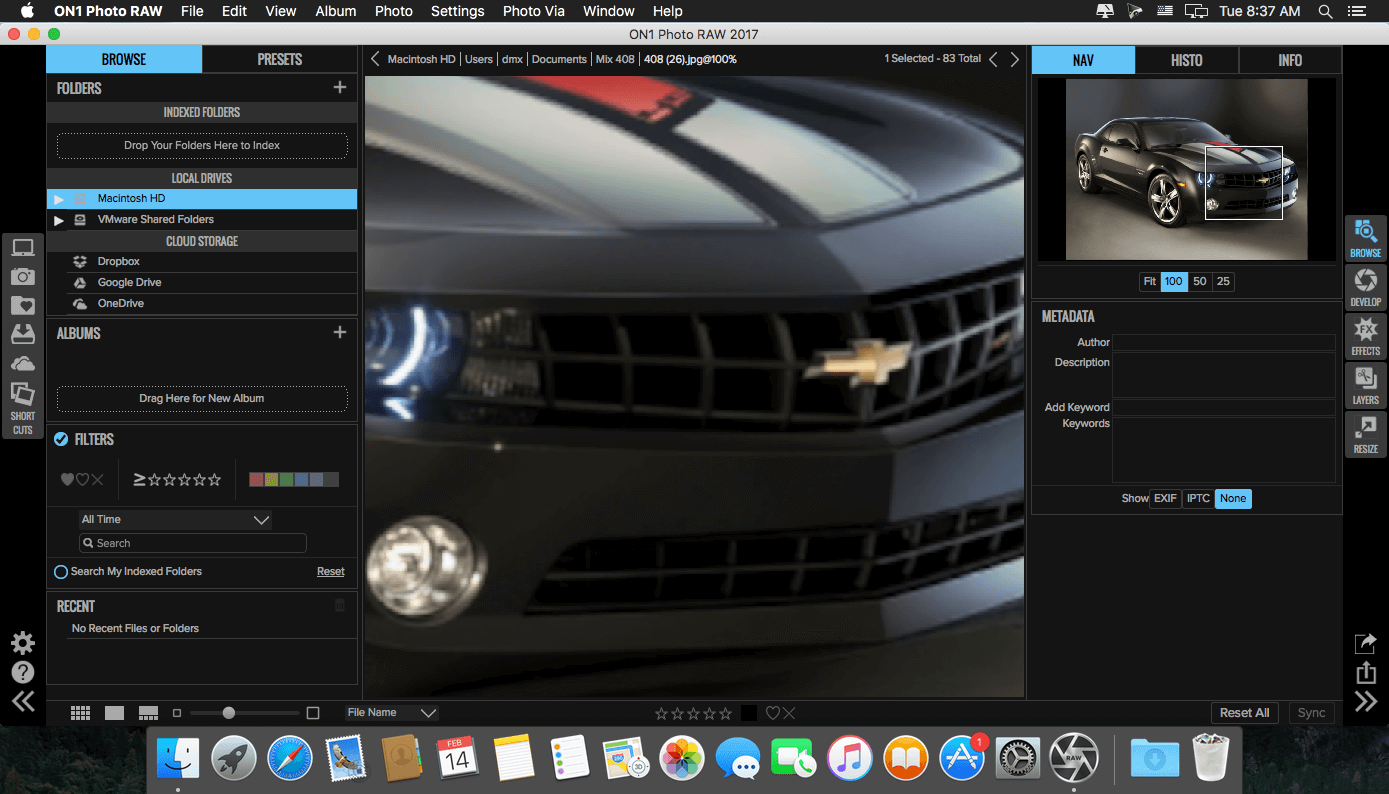Open the Album menu
Screen dimensions: 1389x794
335,11
